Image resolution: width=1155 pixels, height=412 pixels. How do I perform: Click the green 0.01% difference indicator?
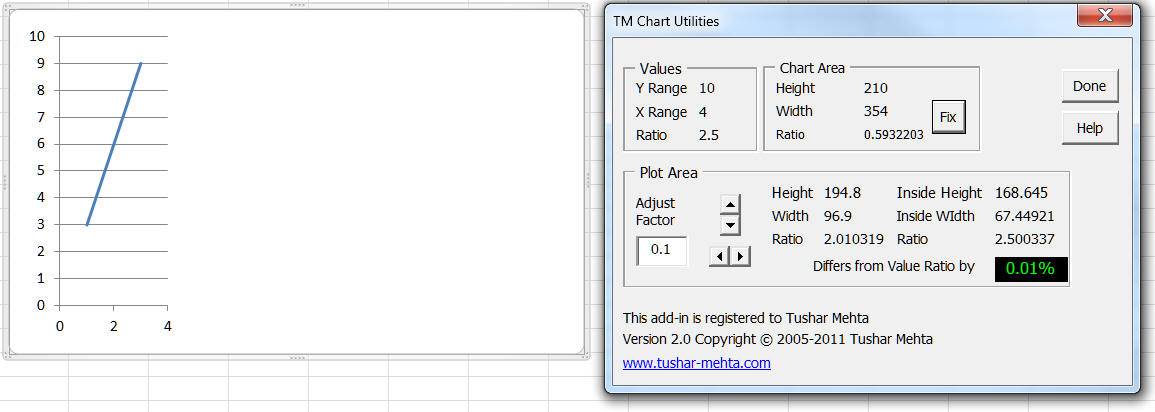pos(1030,268)
